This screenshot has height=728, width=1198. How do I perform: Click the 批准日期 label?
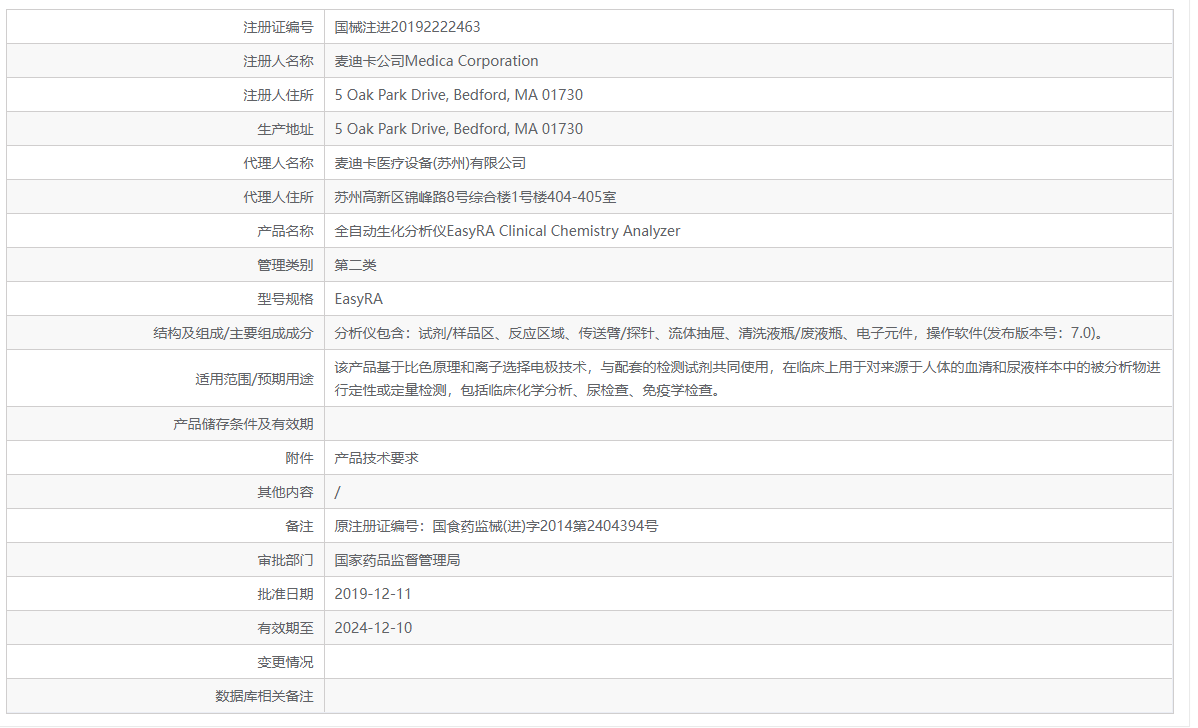[x=285, y=594]
